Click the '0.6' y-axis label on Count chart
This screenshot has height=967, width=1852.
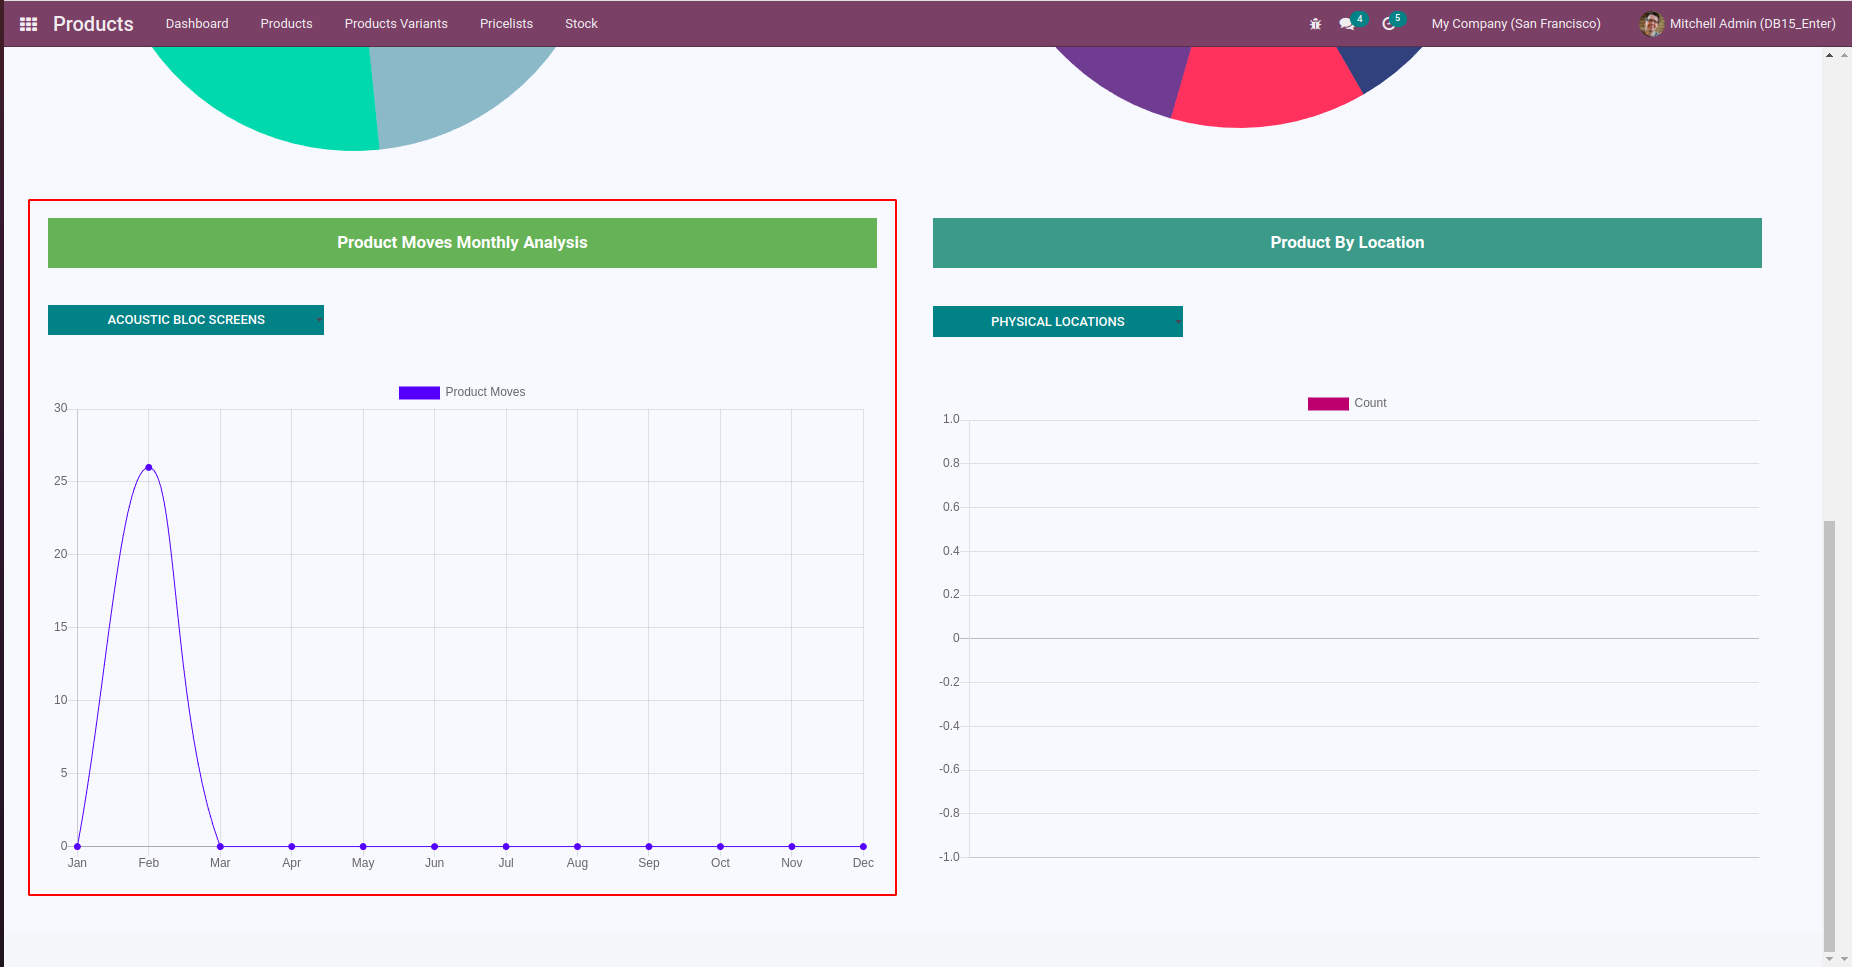point(951,507)
